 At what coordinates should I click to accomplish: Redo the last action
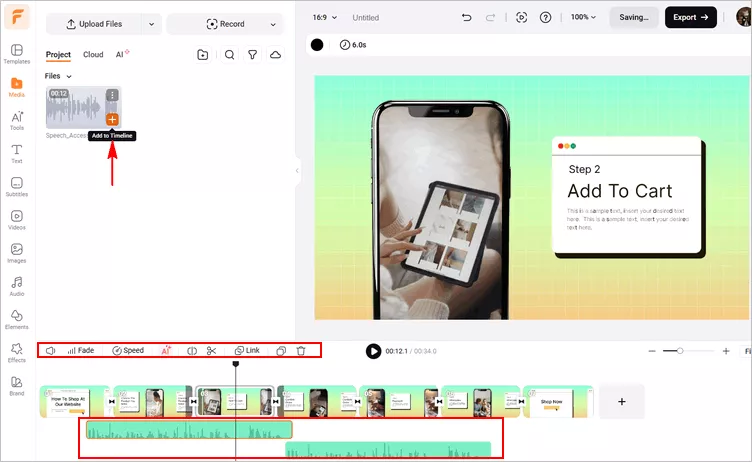pyautogui.click(x=490, y=17)
